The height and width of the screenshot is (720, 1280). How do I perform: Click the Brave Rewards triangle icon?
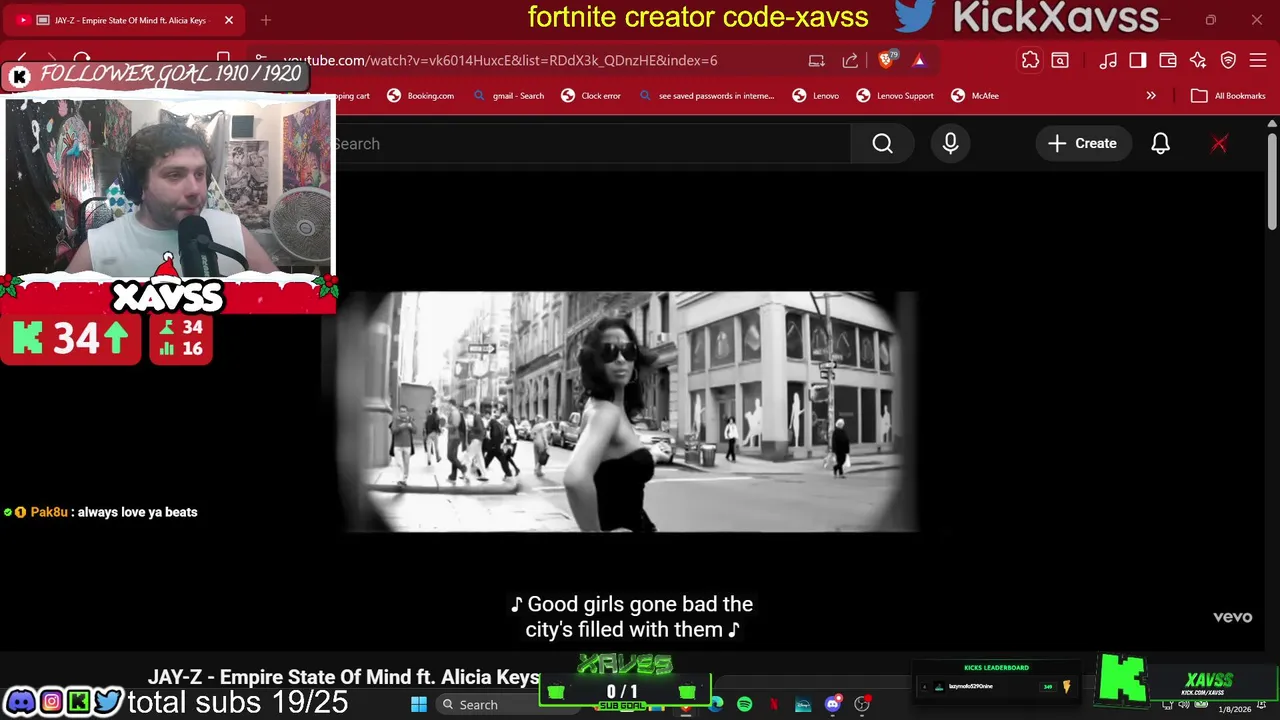click(919, 60)
